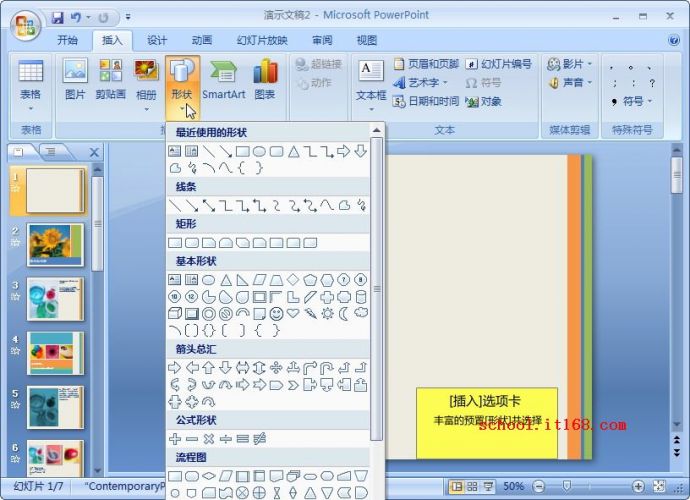Pick the double-arrow line under 线条
Image resolution: width=690 pixels, height=500 pixels.
click(x=209, y=206)
